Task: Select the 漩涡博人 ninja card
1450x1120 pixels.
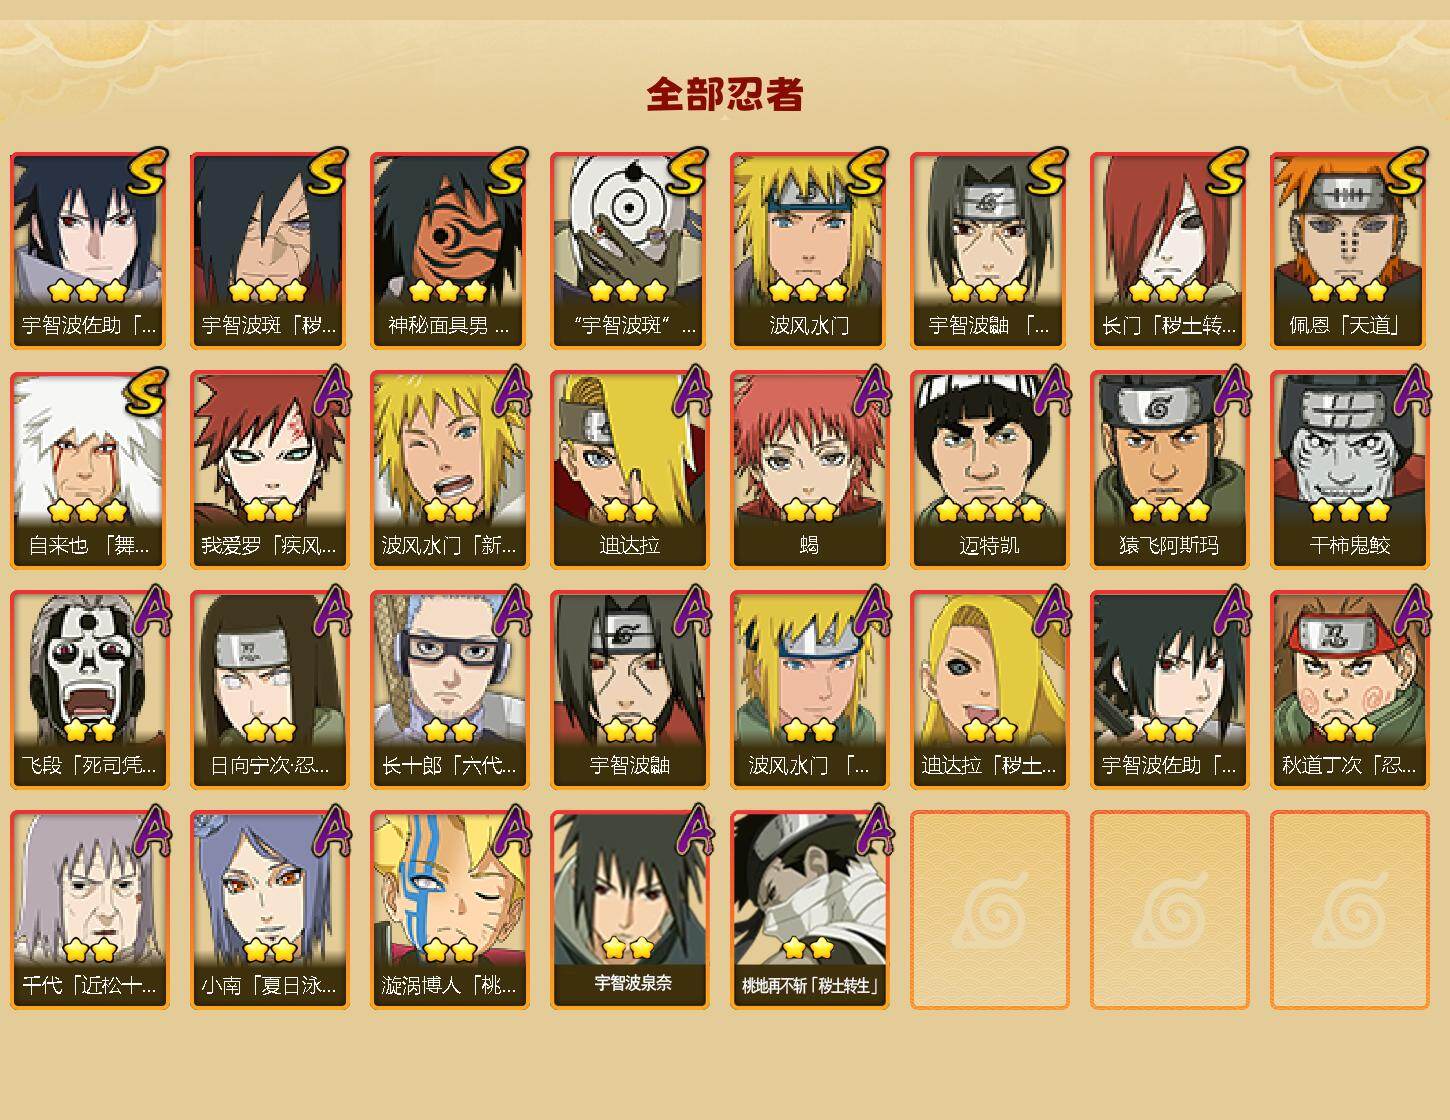Action: coord(449,910)
